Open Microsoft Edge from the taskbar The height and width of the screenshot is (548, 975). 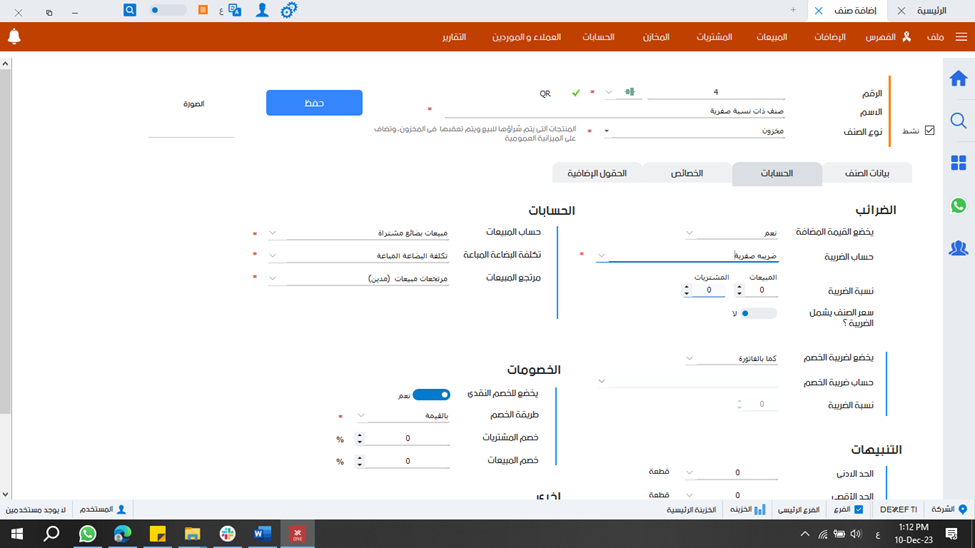tap(122, 534)
